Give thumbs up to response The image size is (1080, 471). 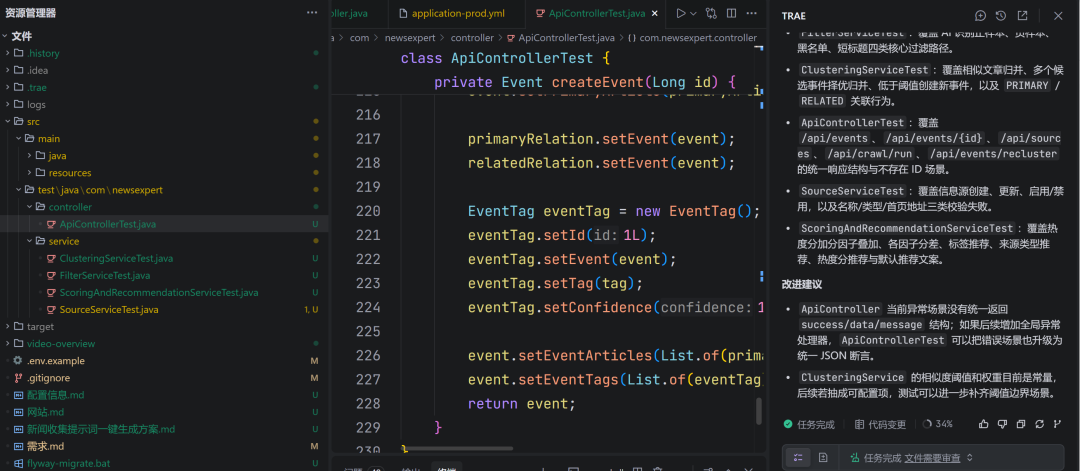(983, 424)
